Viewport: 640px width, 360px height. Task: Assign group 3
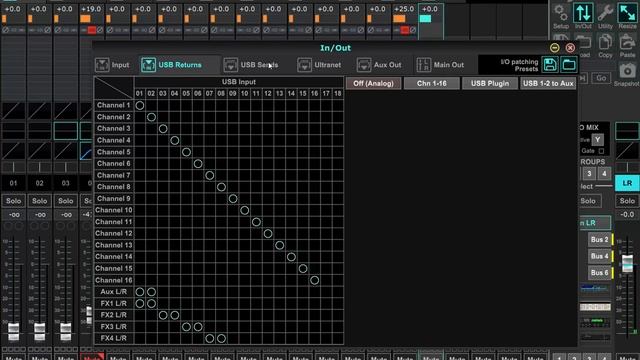tap(589, 173)
